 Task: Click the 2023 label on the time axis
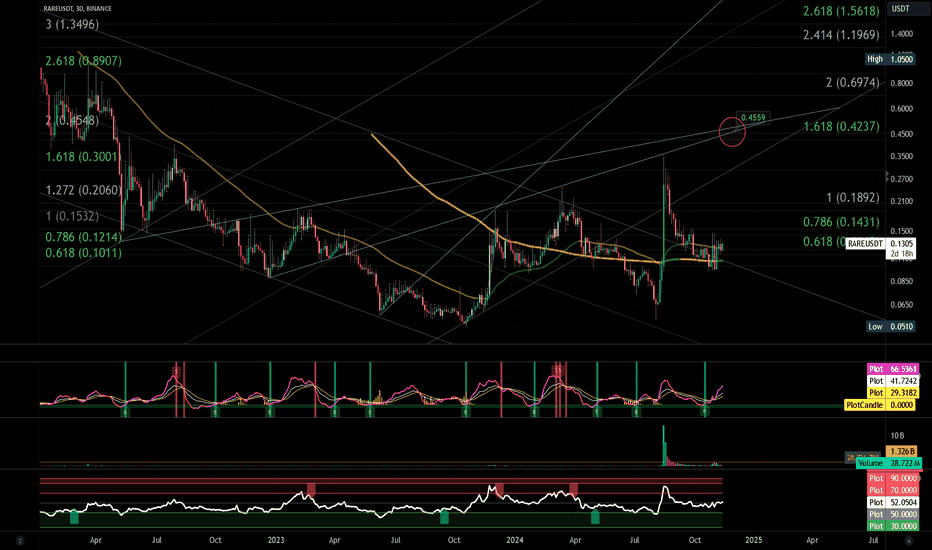[276, 540]
